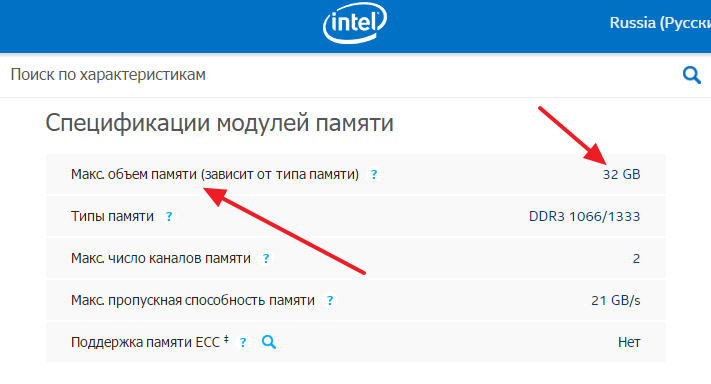Open help icon for Макс. число каналов памяти
Viewport: 711px width, 384px height.
click(266, 258)
